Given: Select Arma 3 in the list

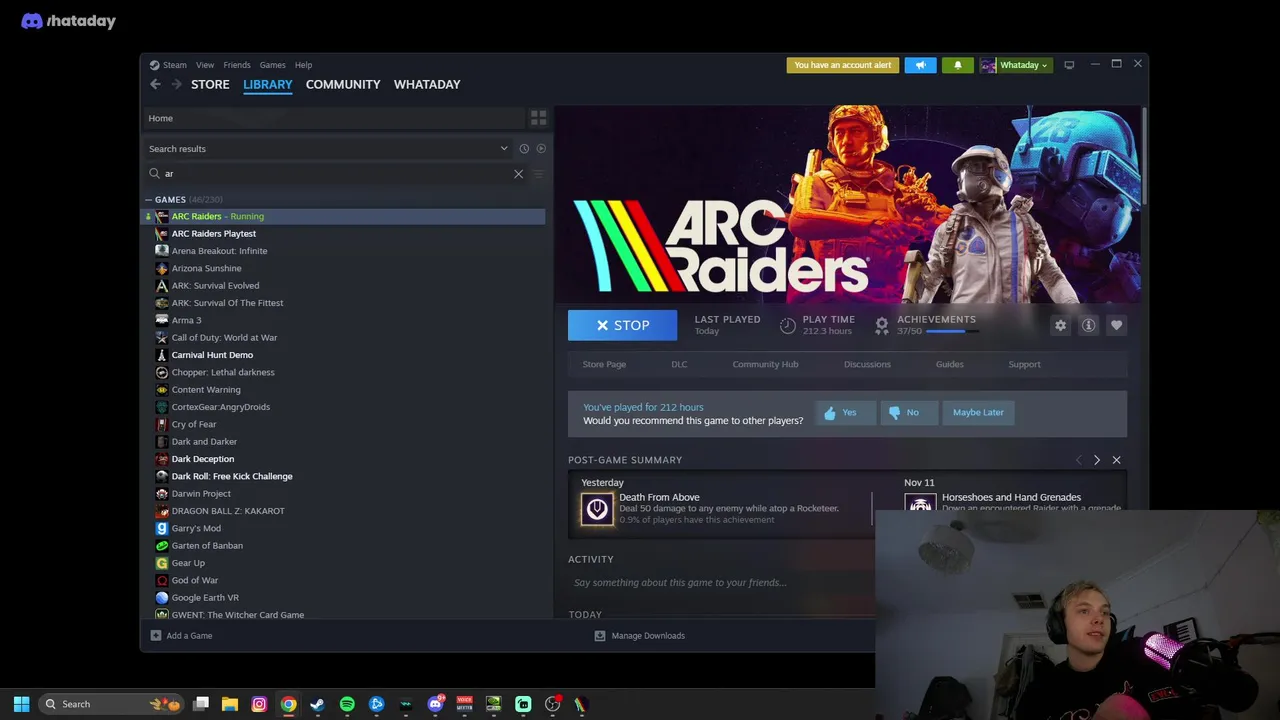Looking at the screenshot, I should point(186,320).
